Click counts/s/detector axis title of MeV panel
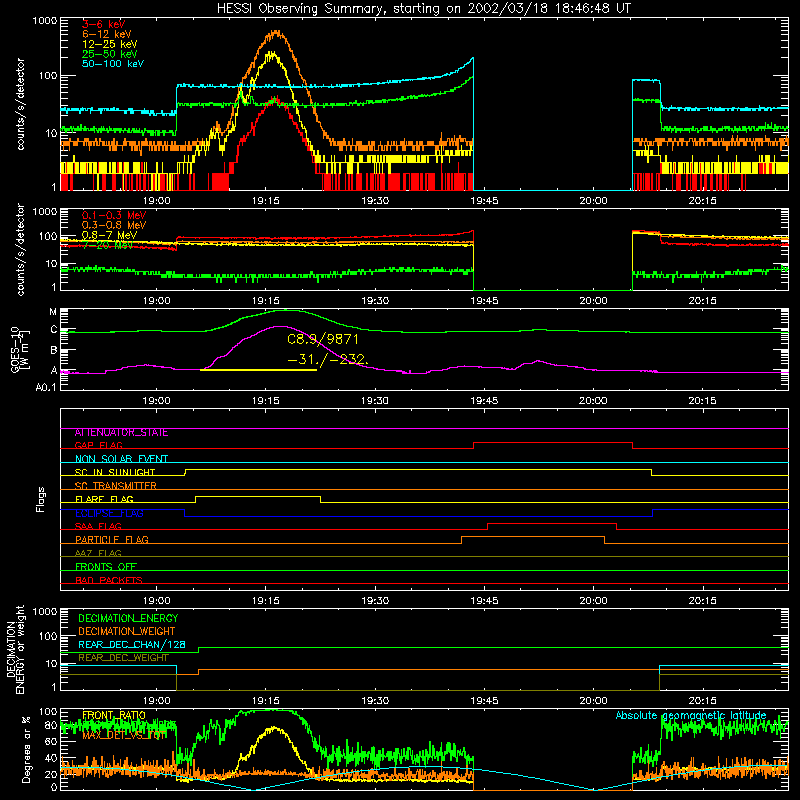 pos(20,249)
